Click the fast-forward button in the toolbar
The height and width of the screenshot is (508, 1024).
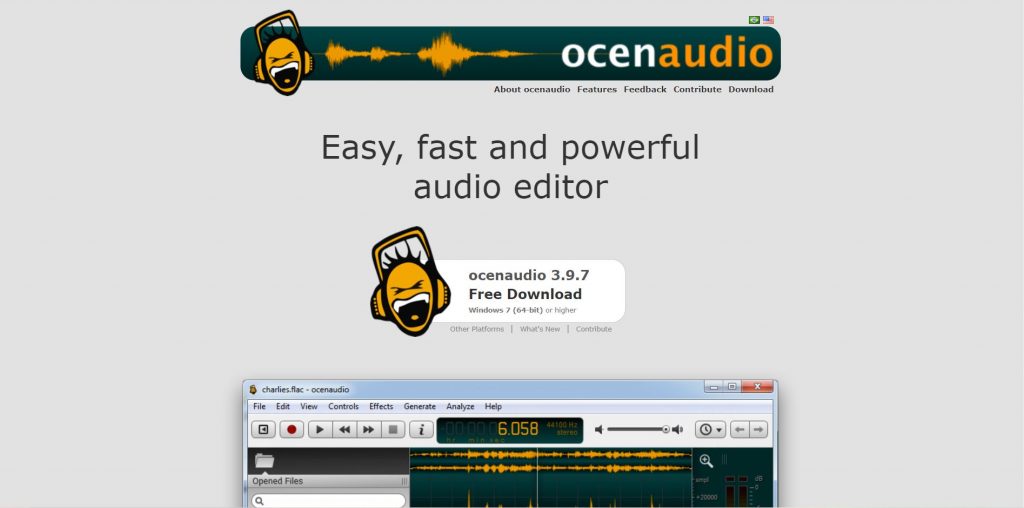point(368,429)
